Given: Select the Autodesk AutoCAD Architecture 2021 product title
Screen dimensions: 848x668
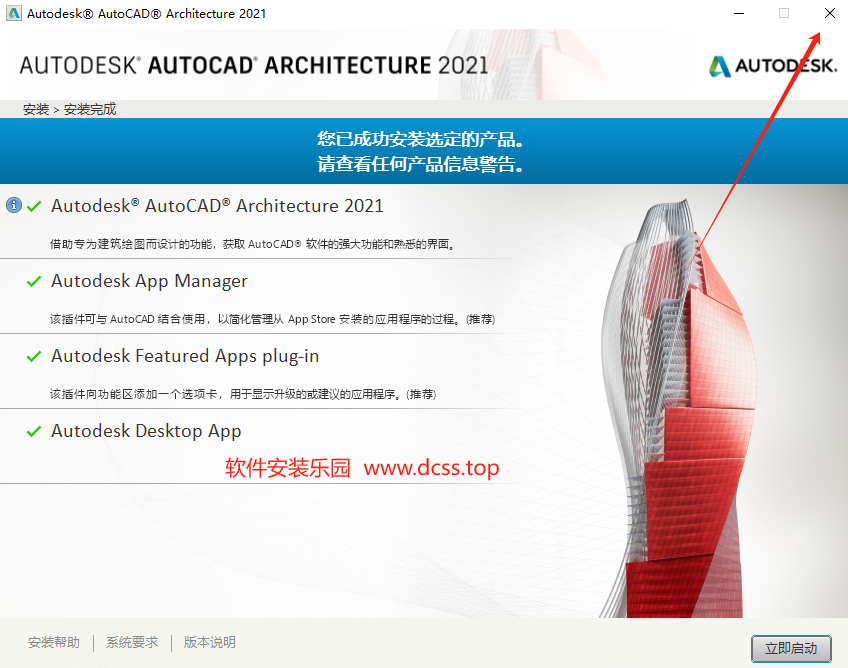Looking at the screenshot, I should (x=217, y=206).
